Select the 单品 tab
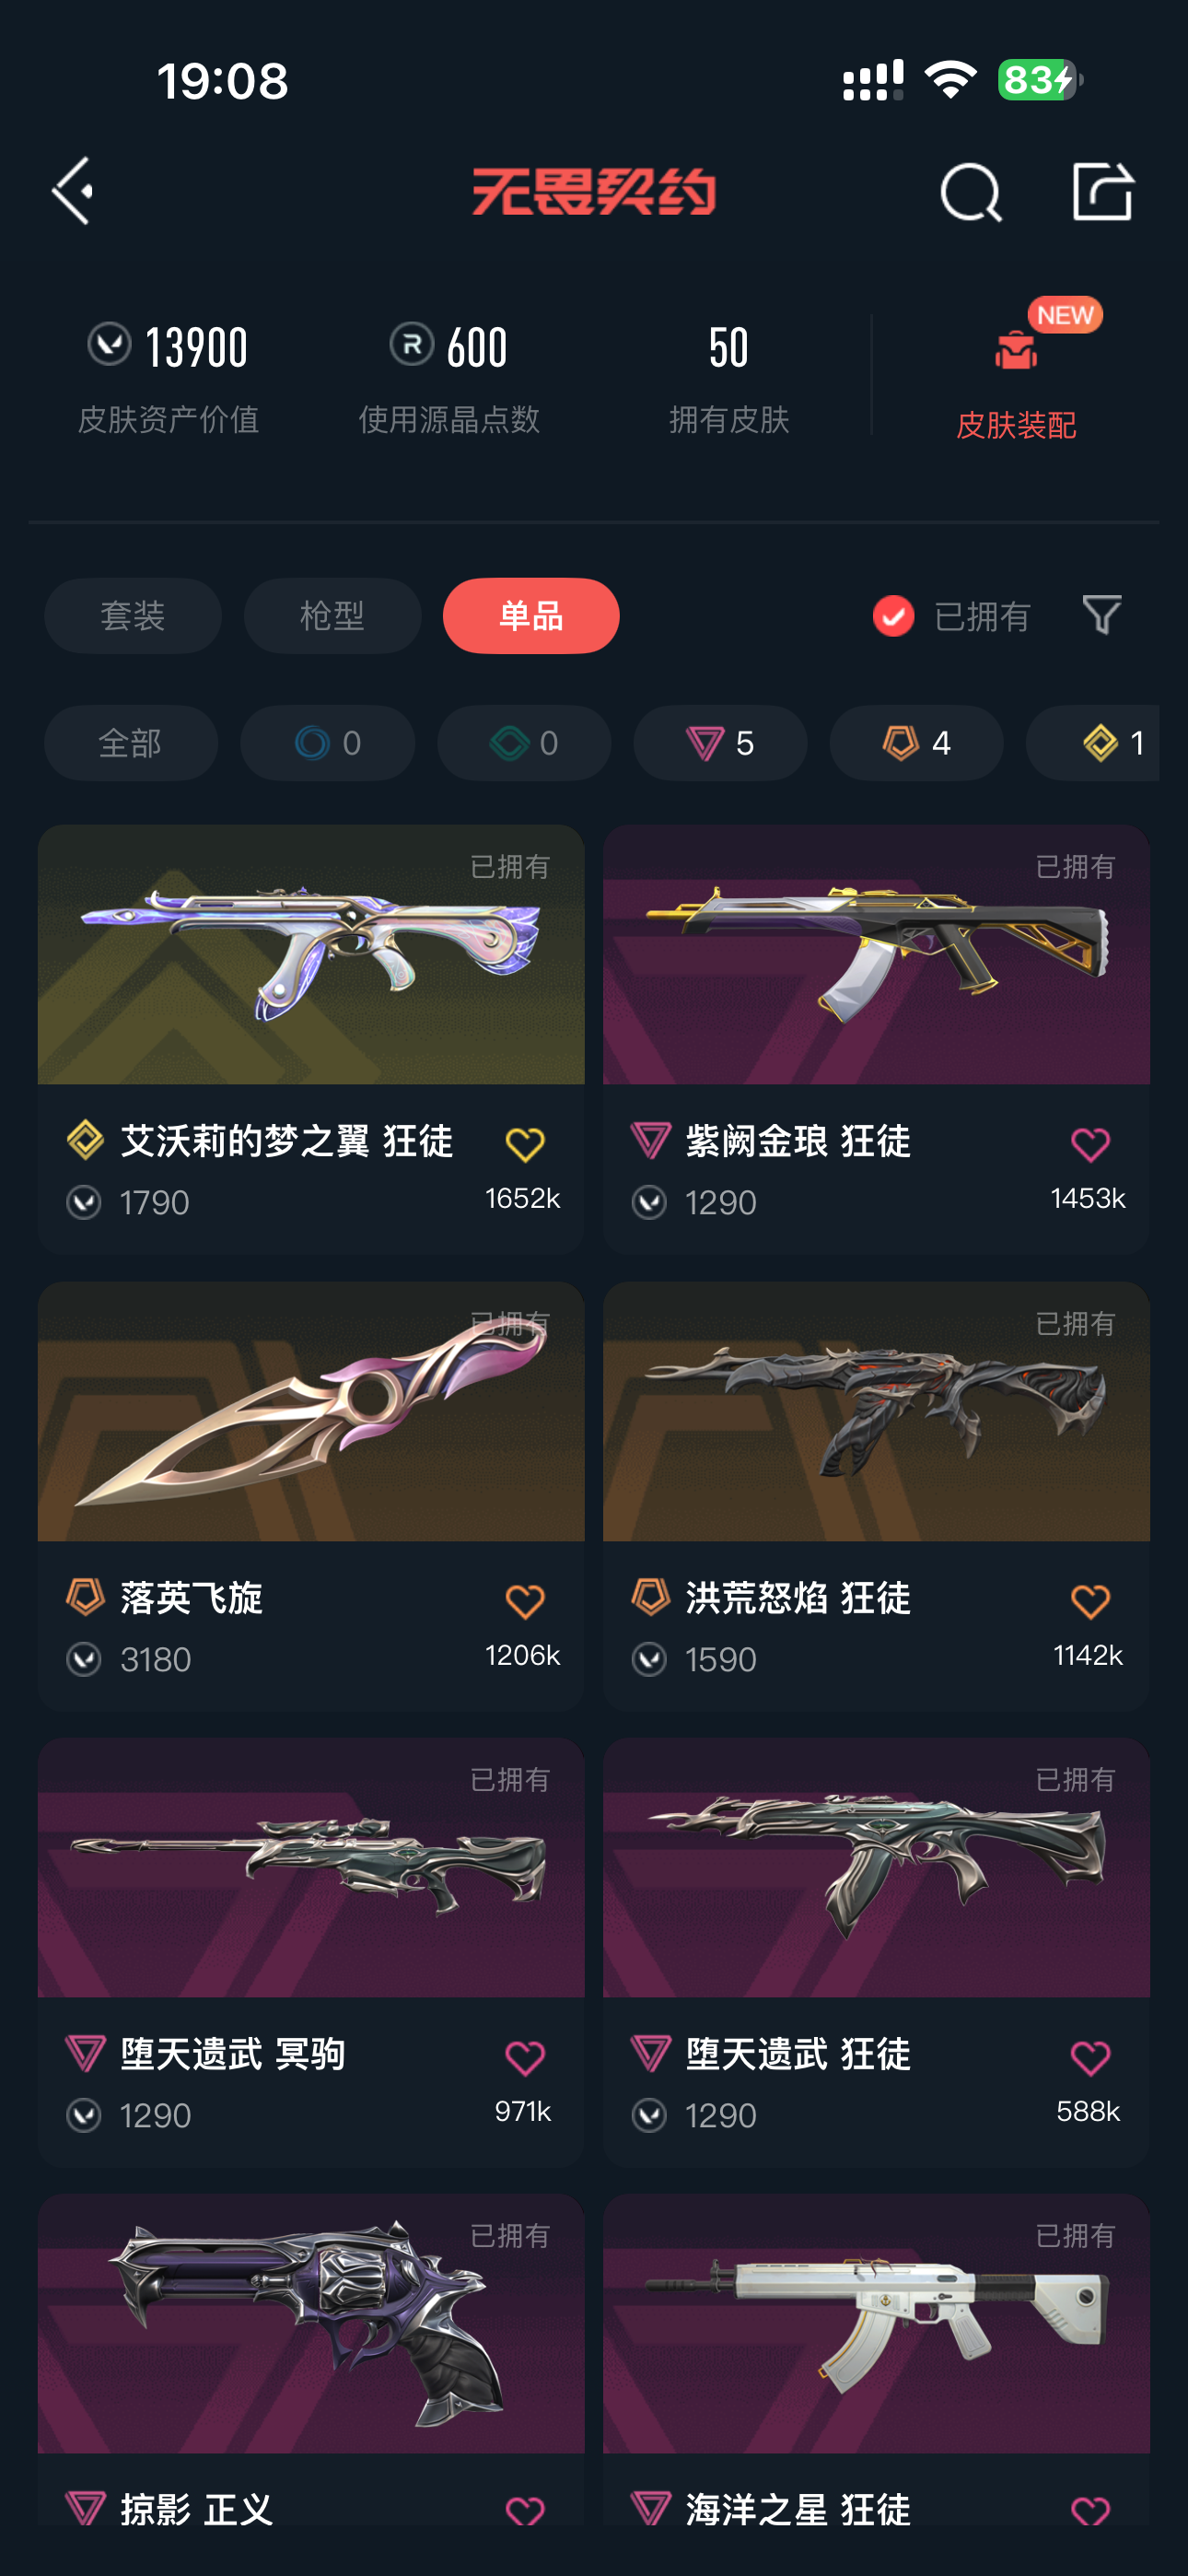 (x=531, y=616)
